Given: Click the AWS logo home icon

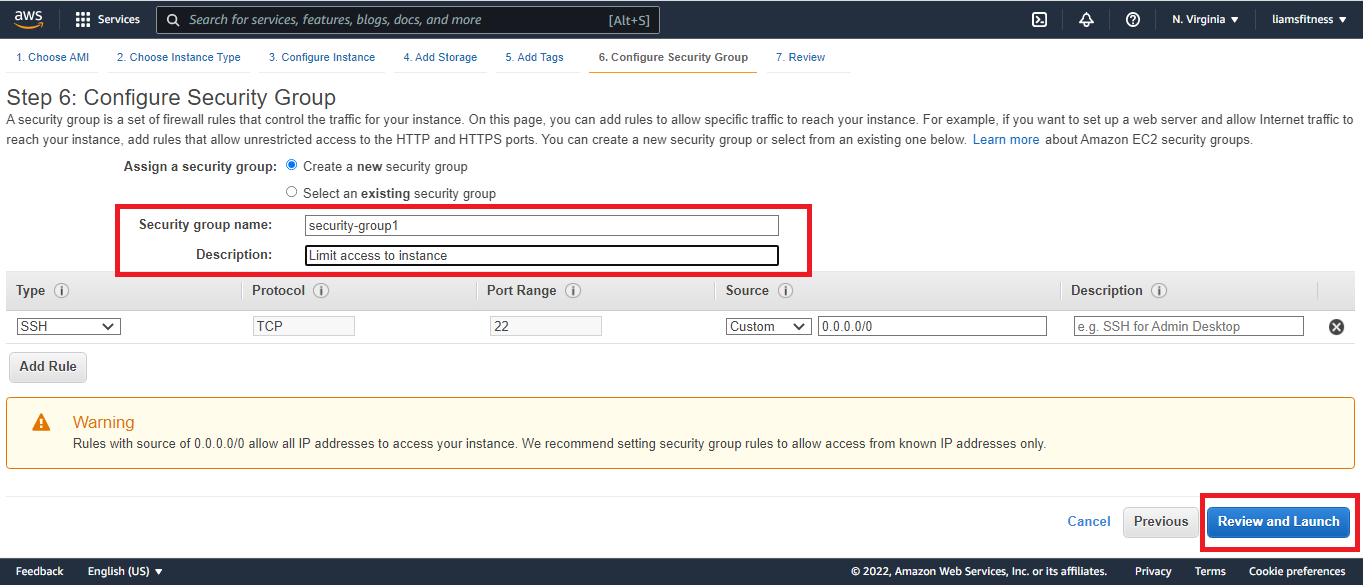Looking at the screenshot, I should (28, 19).
